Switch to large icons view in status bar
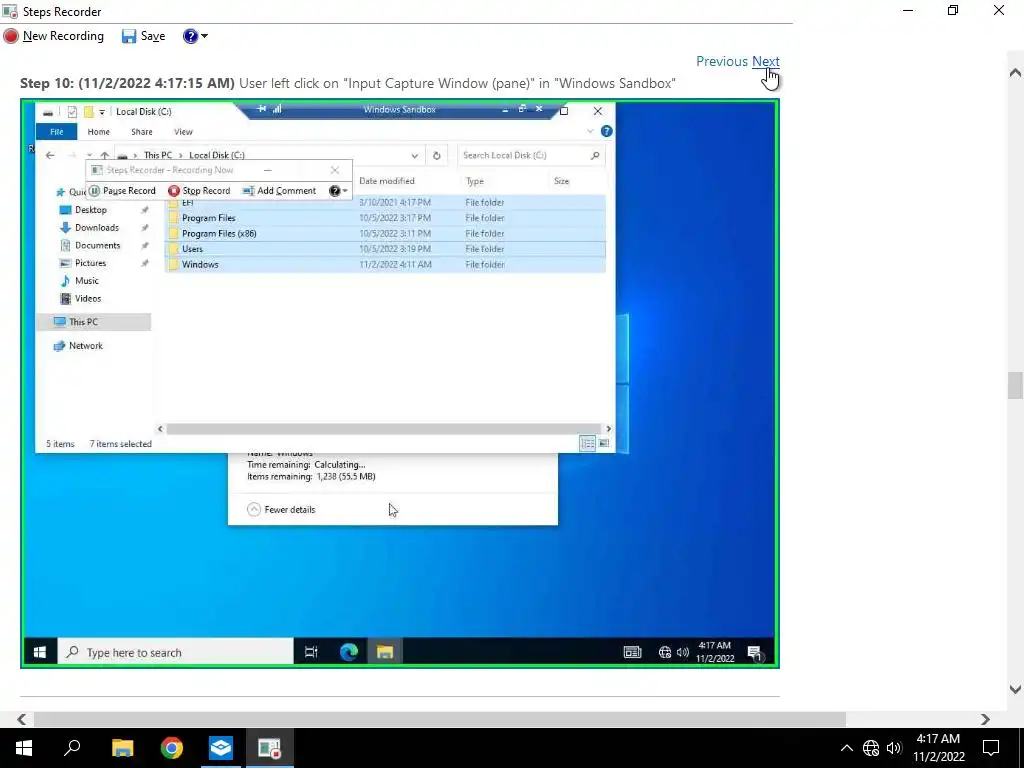This screenshot has width=1024, height=768. (x=603, y=443)
